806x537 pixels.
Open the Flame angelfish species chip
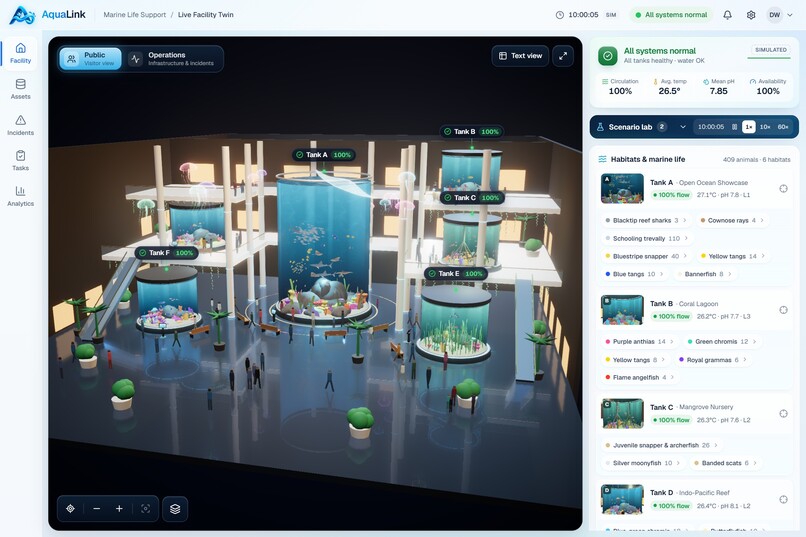[x=640, y=377]
